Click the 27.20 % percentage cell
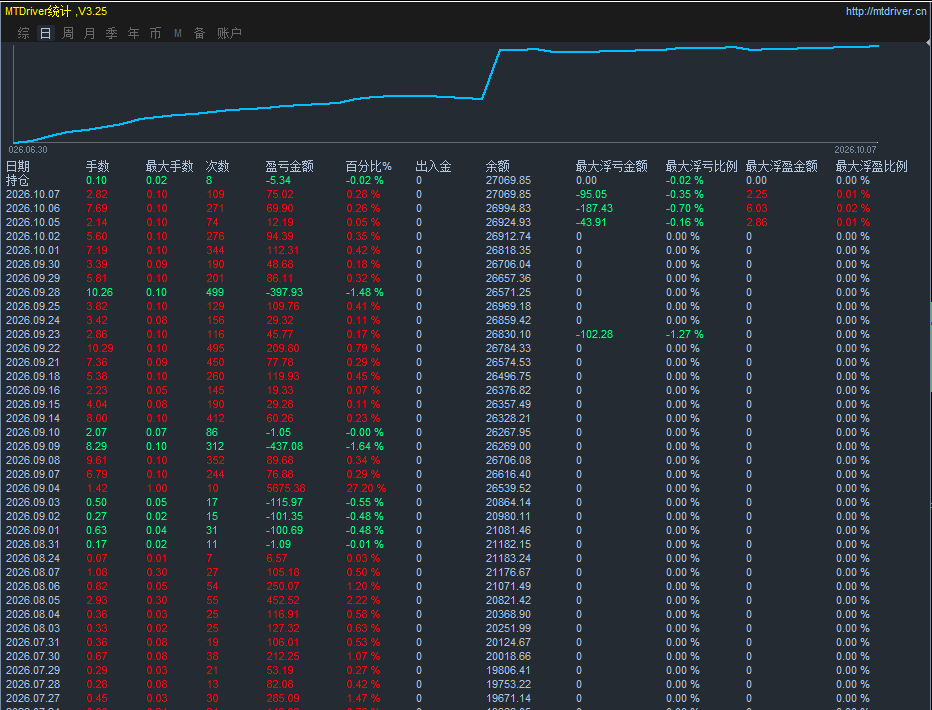The height and width of the screenshot is (710, 932). pos(366,488)
